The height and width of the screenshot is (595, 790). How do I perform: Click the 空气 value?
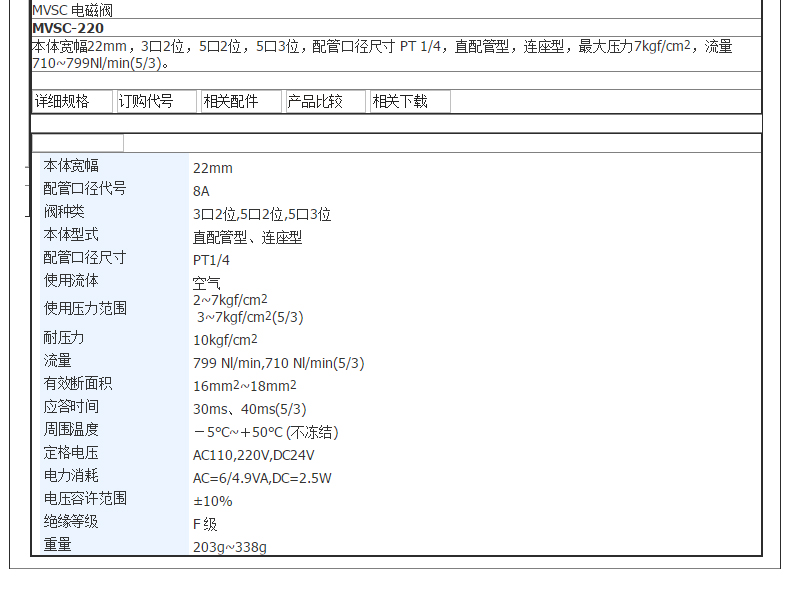(x=207, y=283)
